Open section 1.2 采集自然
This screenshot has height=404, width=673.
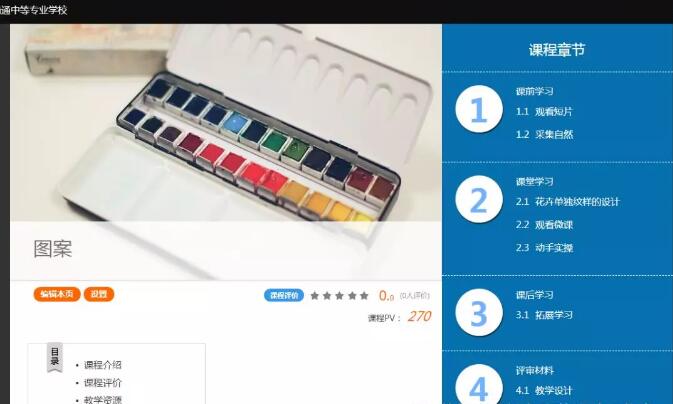point(544,134)
